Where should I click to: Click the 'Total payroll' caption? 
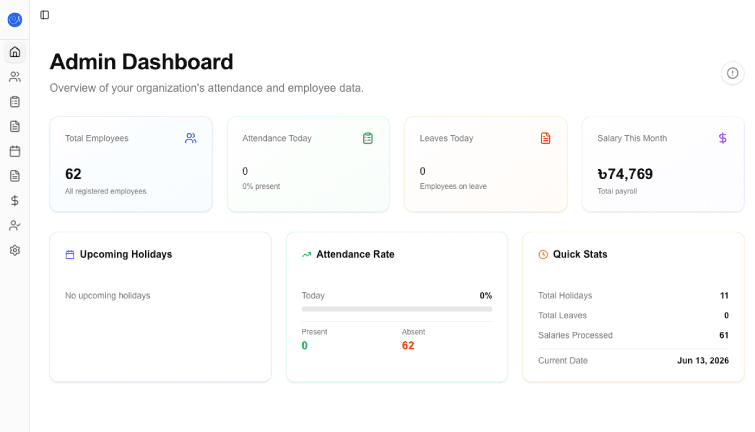click(x=617, y=191)
